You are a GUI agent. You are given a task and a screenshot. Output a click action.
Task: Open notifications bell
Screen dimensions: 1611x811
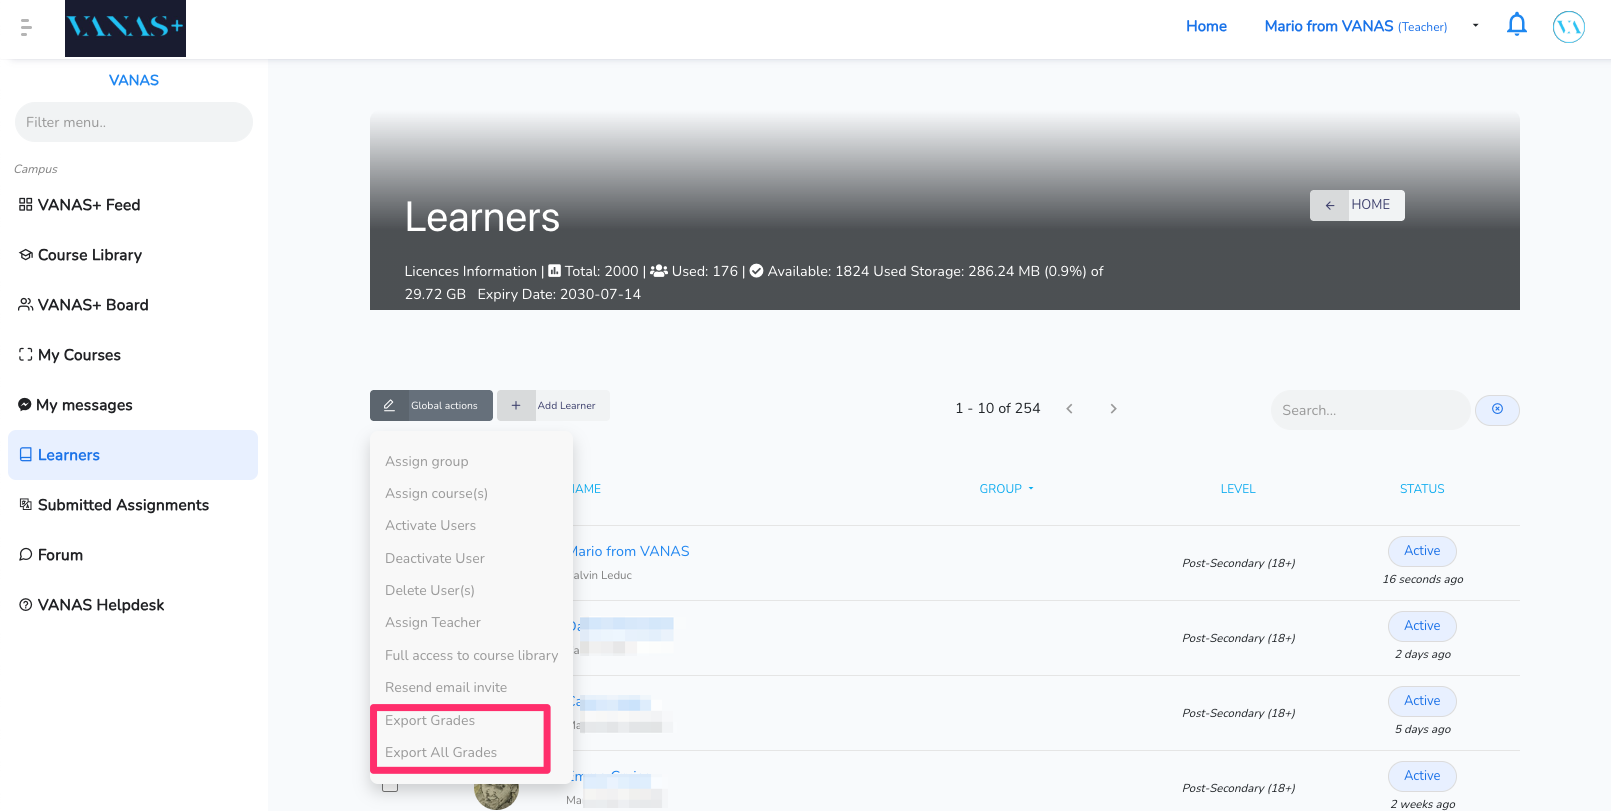[x=1516, y=25]
